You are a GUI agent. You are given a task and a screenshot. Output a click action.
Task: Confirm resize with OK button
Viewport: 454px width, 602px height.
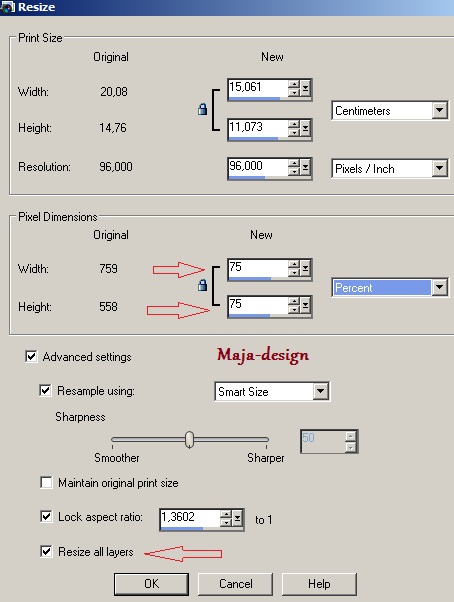coord(151,584)
